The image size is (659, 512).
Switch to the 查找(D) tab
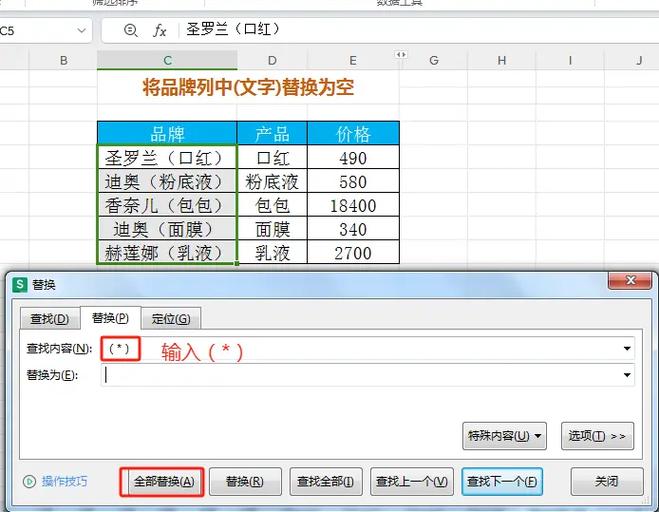[x=50, y=319]
